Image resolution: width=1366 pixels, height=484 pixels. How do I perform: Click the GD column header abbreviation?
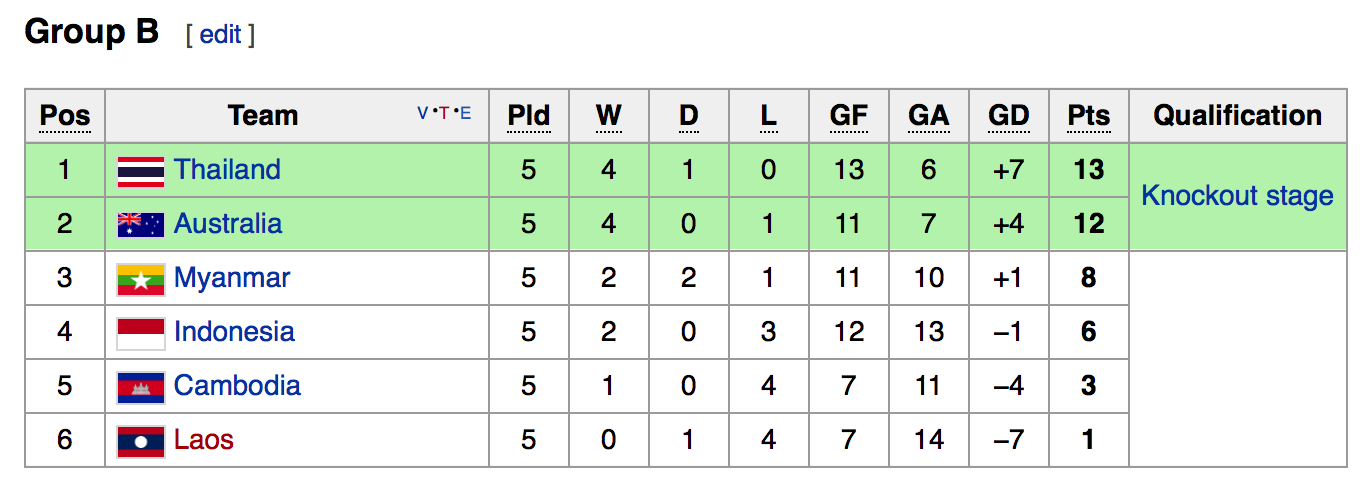[x=1008, y=116]
